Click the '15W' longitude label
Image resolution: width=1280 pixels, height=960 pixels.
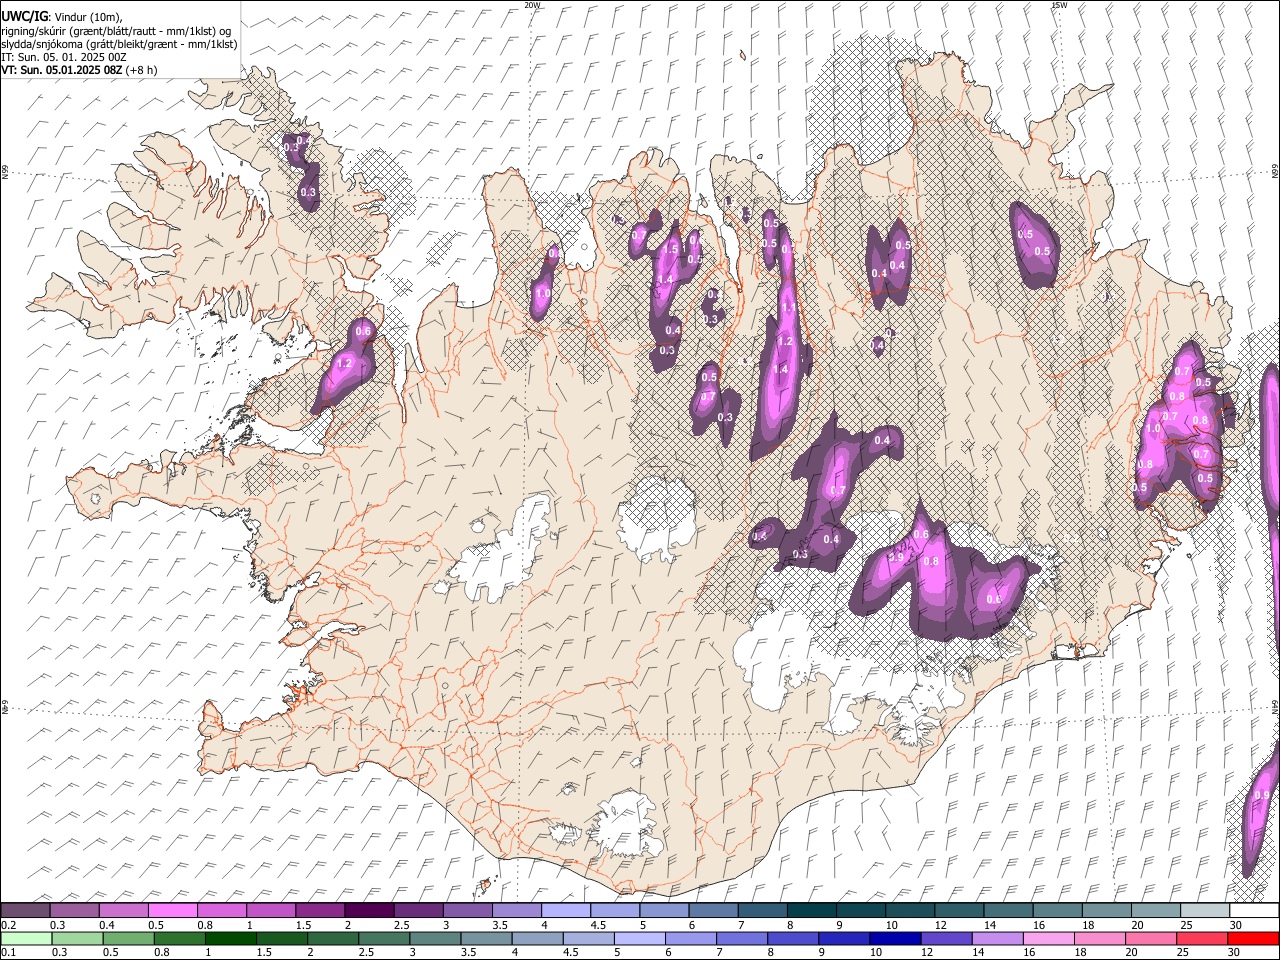point(1059,5)
